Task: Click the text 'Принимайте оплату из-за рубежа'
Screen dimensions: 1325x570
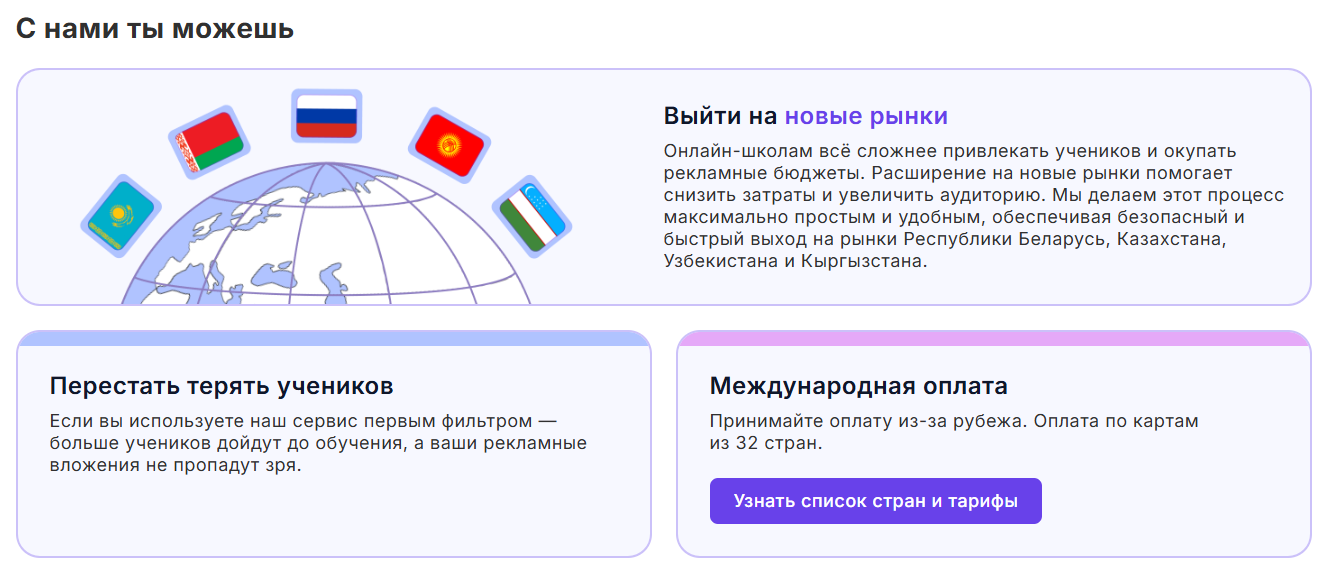Action: (x=868, y=421)
